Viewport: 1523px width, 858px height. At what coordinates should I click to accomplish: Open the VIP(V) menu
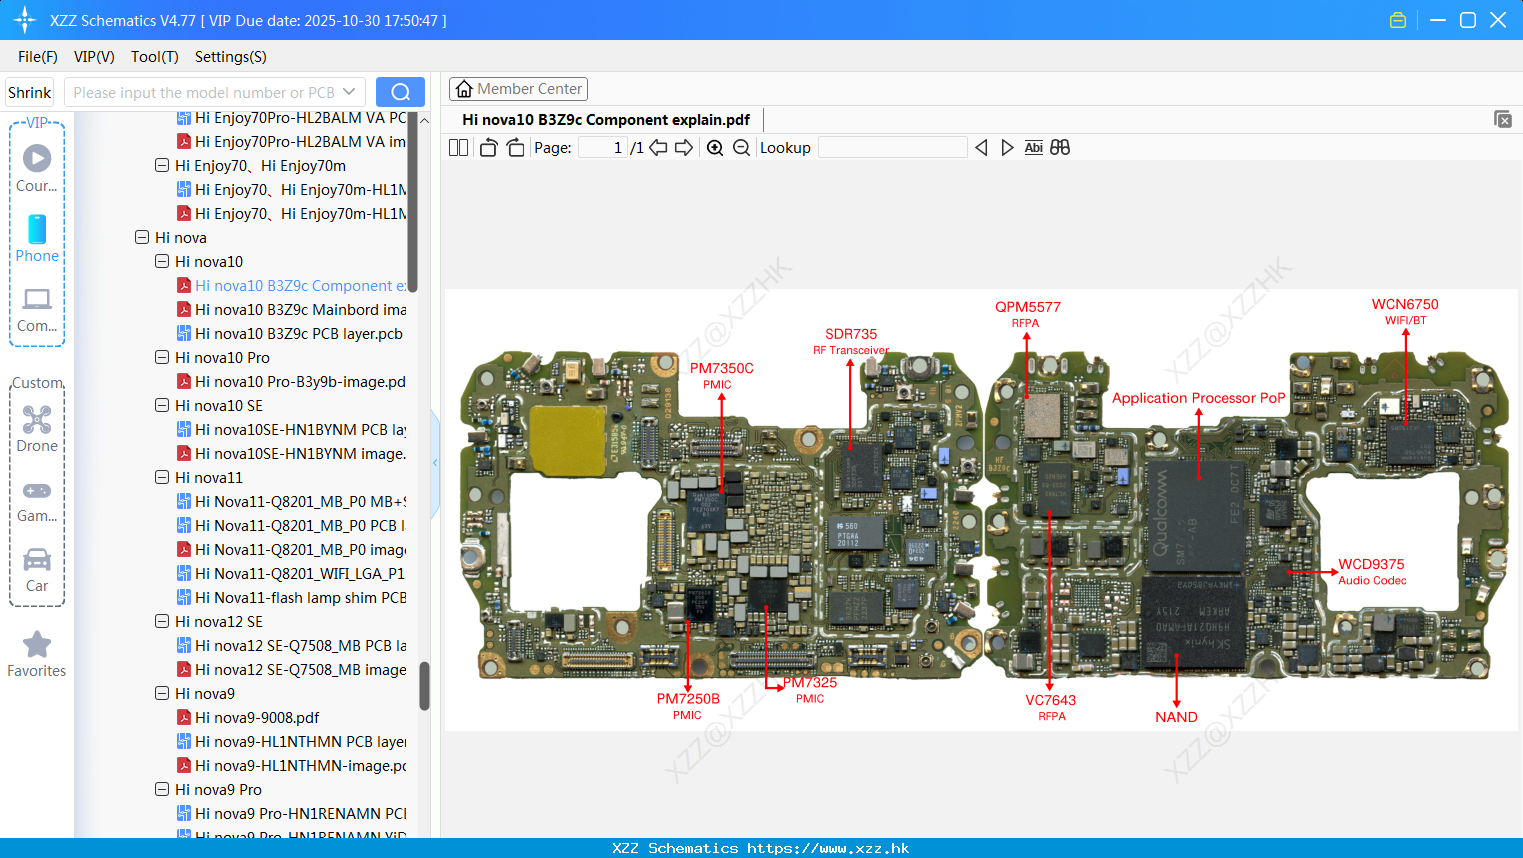click(x=94, y=57)
